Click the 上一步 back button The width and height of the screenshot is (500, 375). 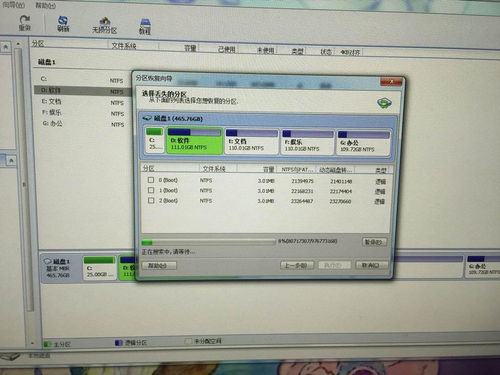pyautogui.click(x=297, y=265)
